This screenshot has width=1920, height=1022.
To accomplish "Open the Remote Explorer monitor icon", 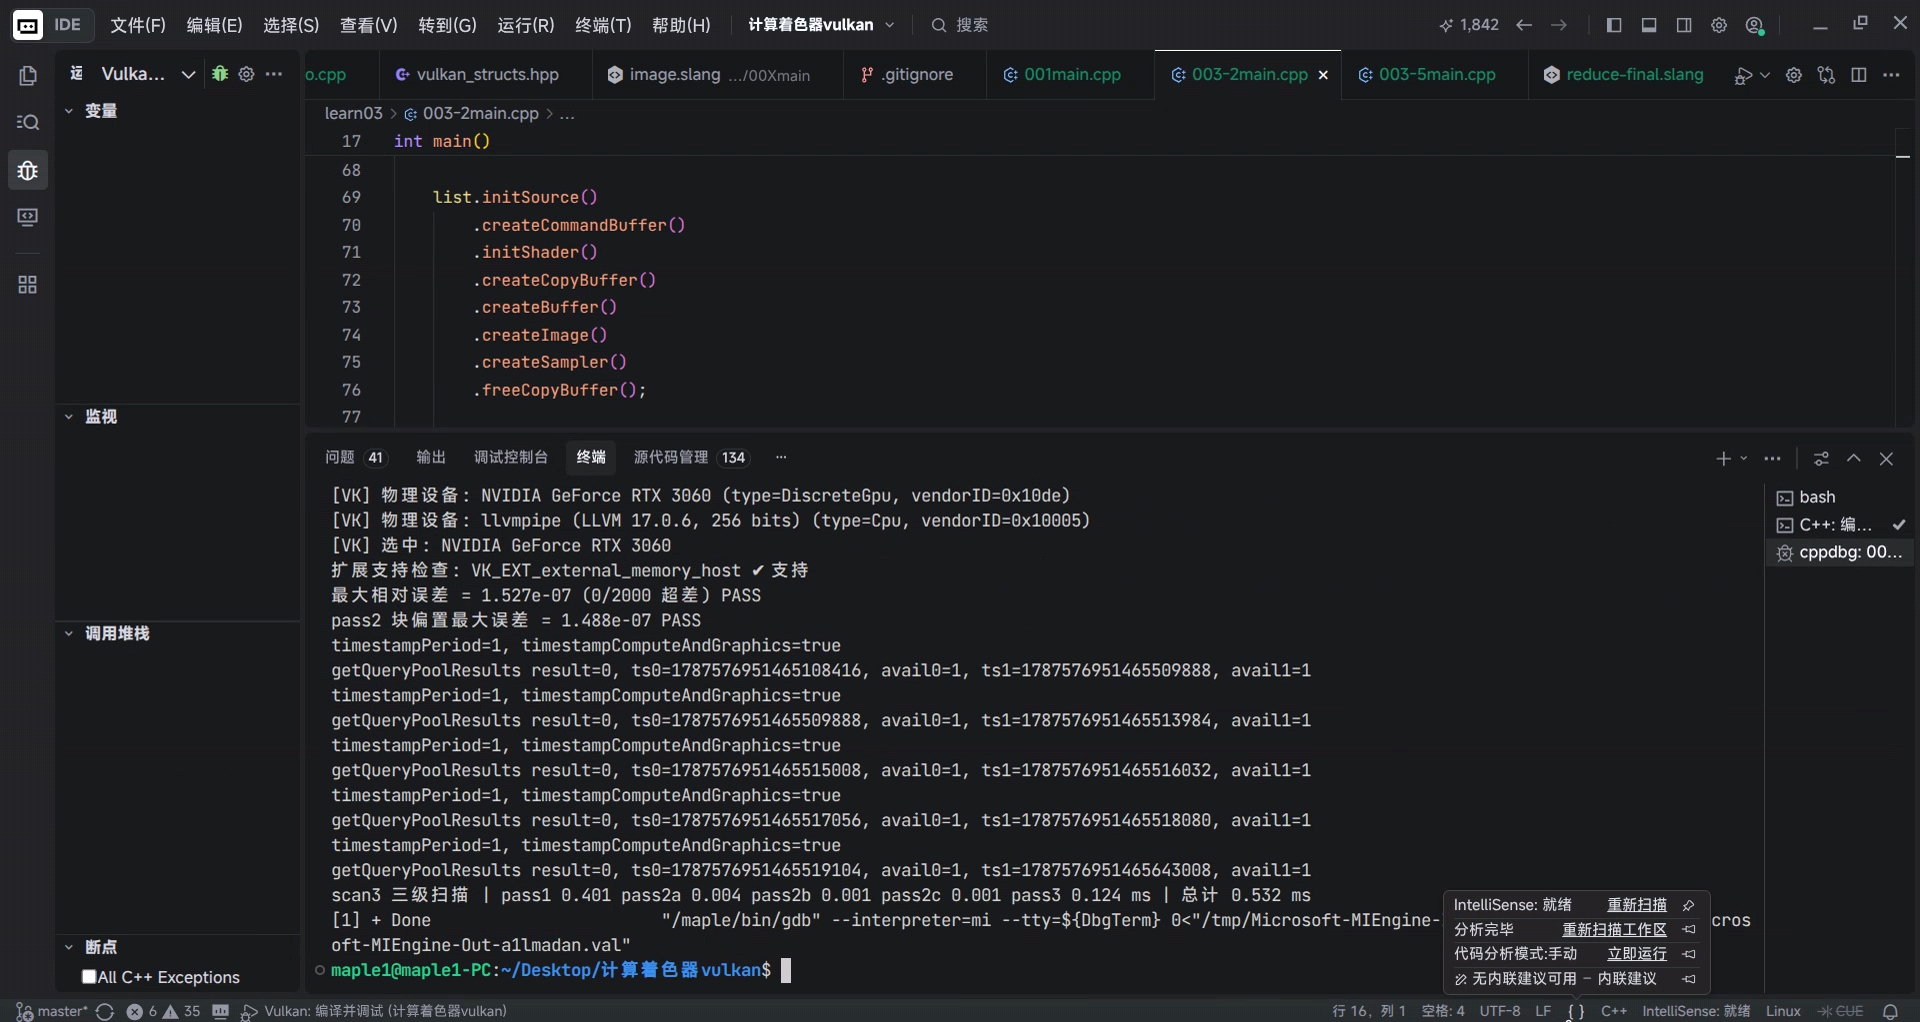I will 28,217.
